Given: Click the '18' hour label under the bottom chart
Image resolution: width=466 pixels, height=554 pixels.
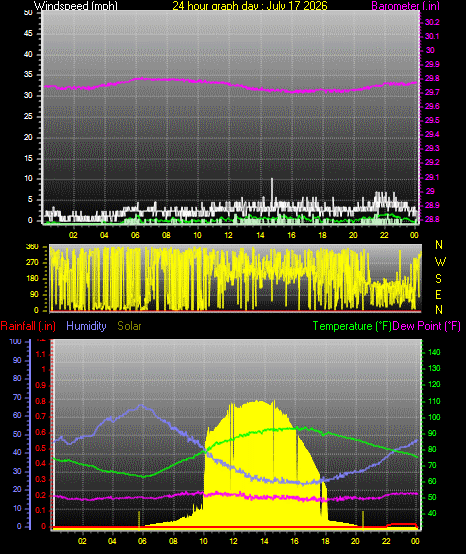Looking at the screenshot, I should tap(325, 541).
